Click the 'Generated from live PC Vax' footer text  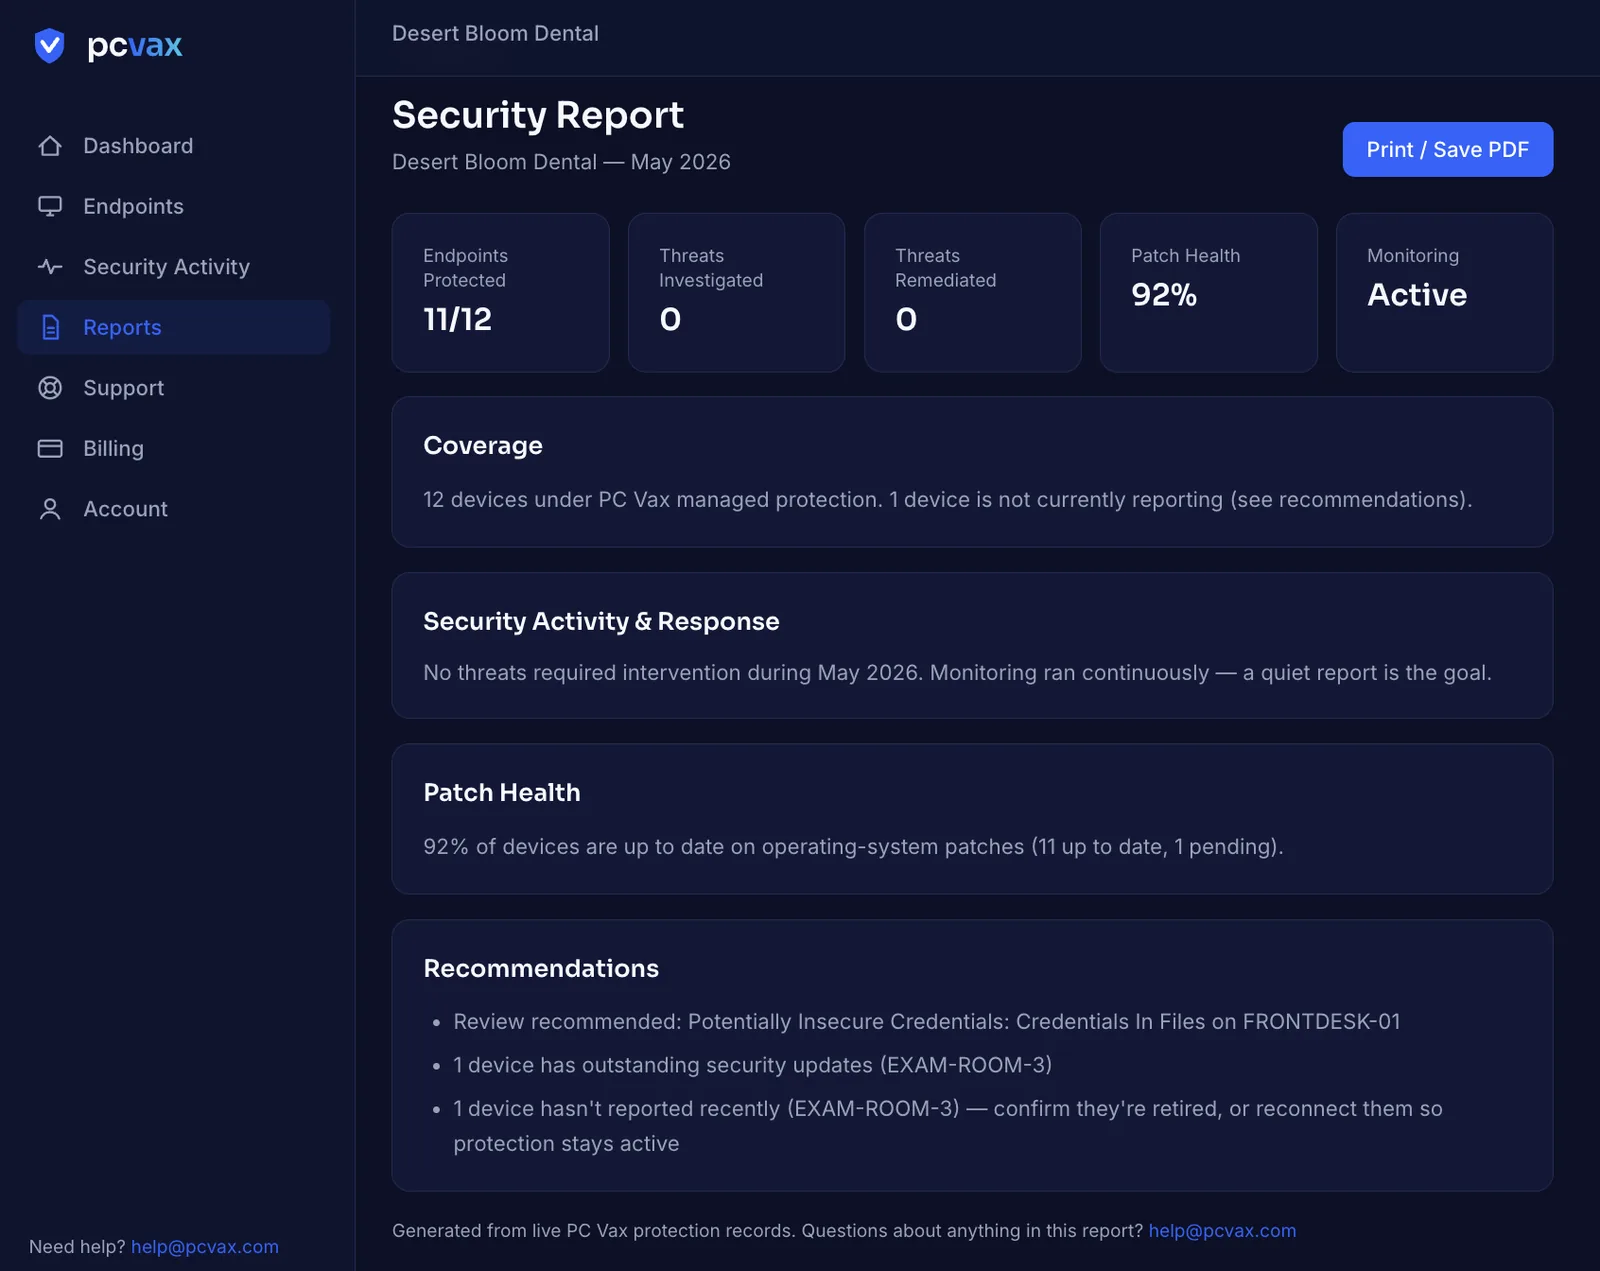(x=767, y=1231)
